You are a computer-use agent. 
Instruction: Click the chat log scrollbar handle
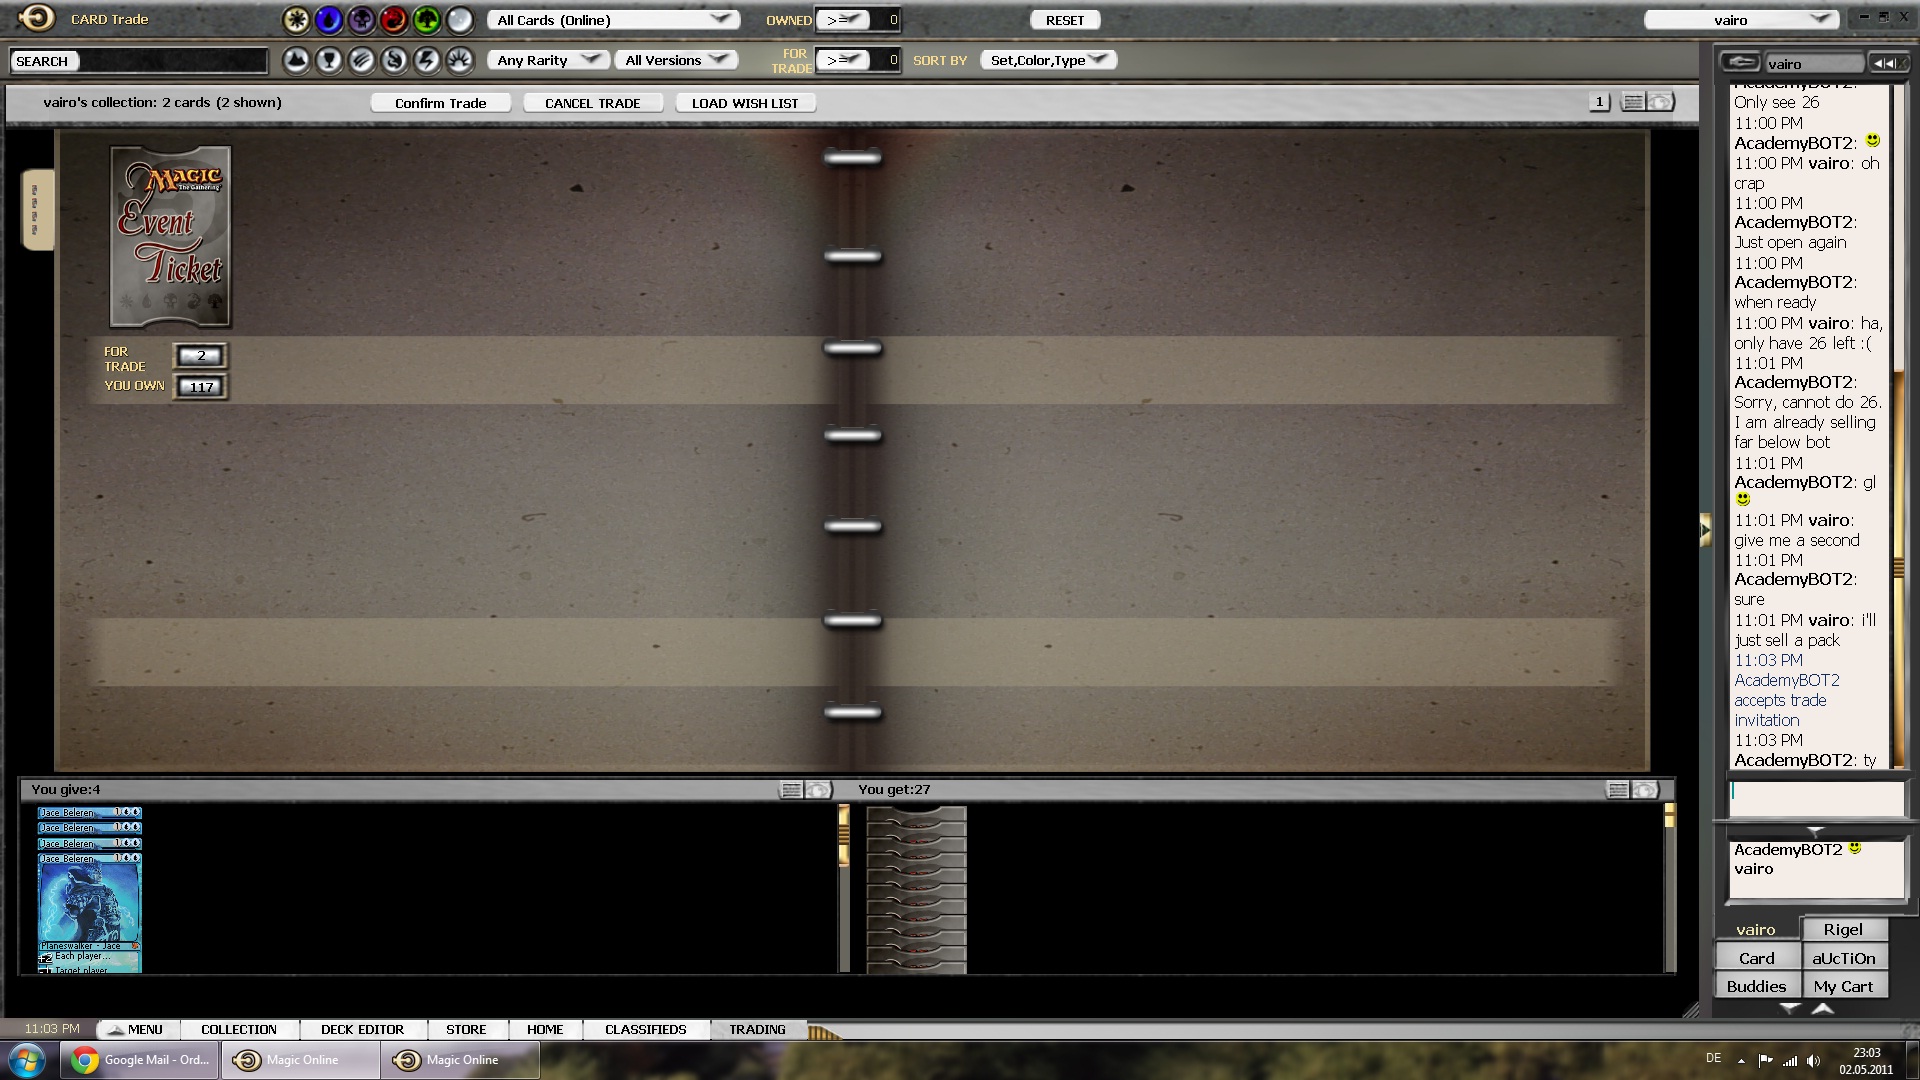click(x=1898, y=567)
